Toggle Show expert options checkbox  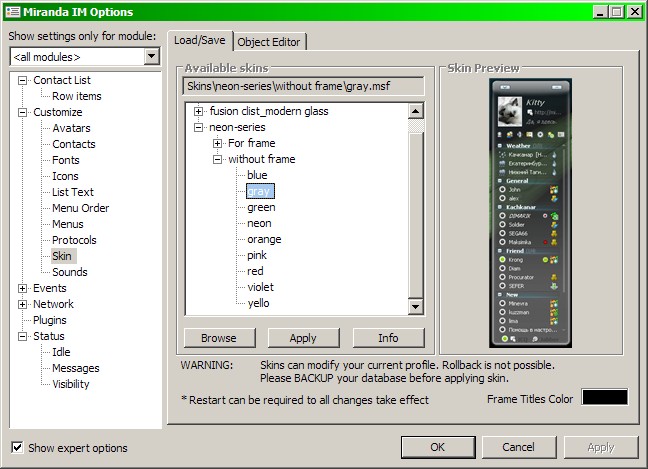tap(17, 447)
